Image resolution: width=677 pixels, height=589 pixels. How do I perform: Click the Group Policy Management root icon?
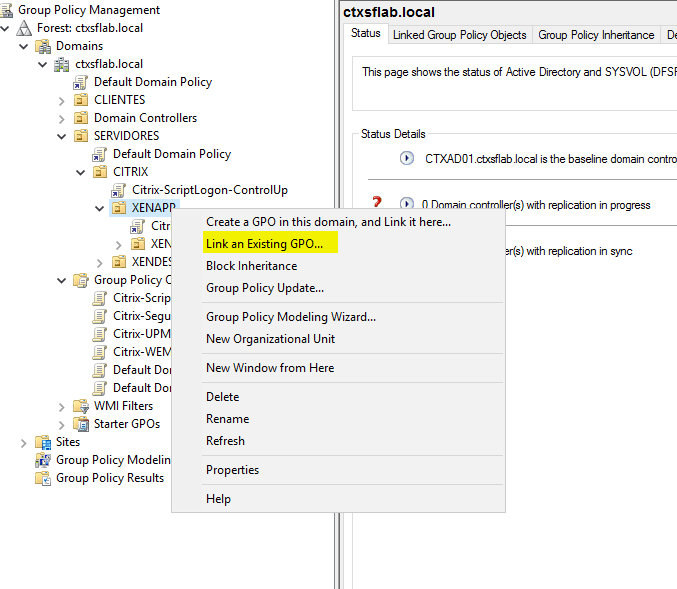coord(6,10)
